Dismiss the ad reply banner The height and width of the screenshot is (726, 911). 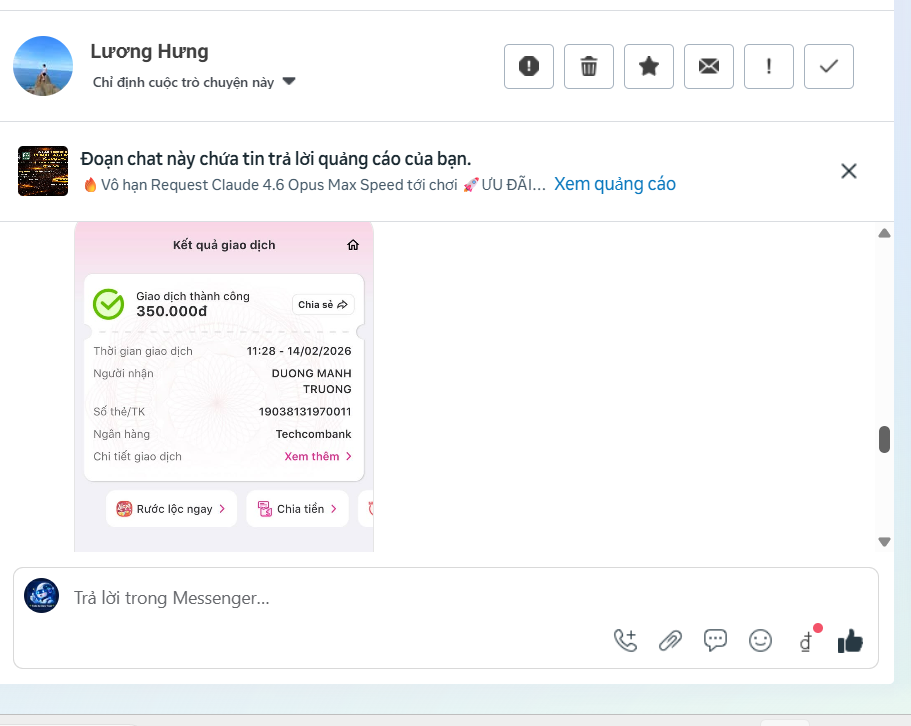tap(849, 171)
